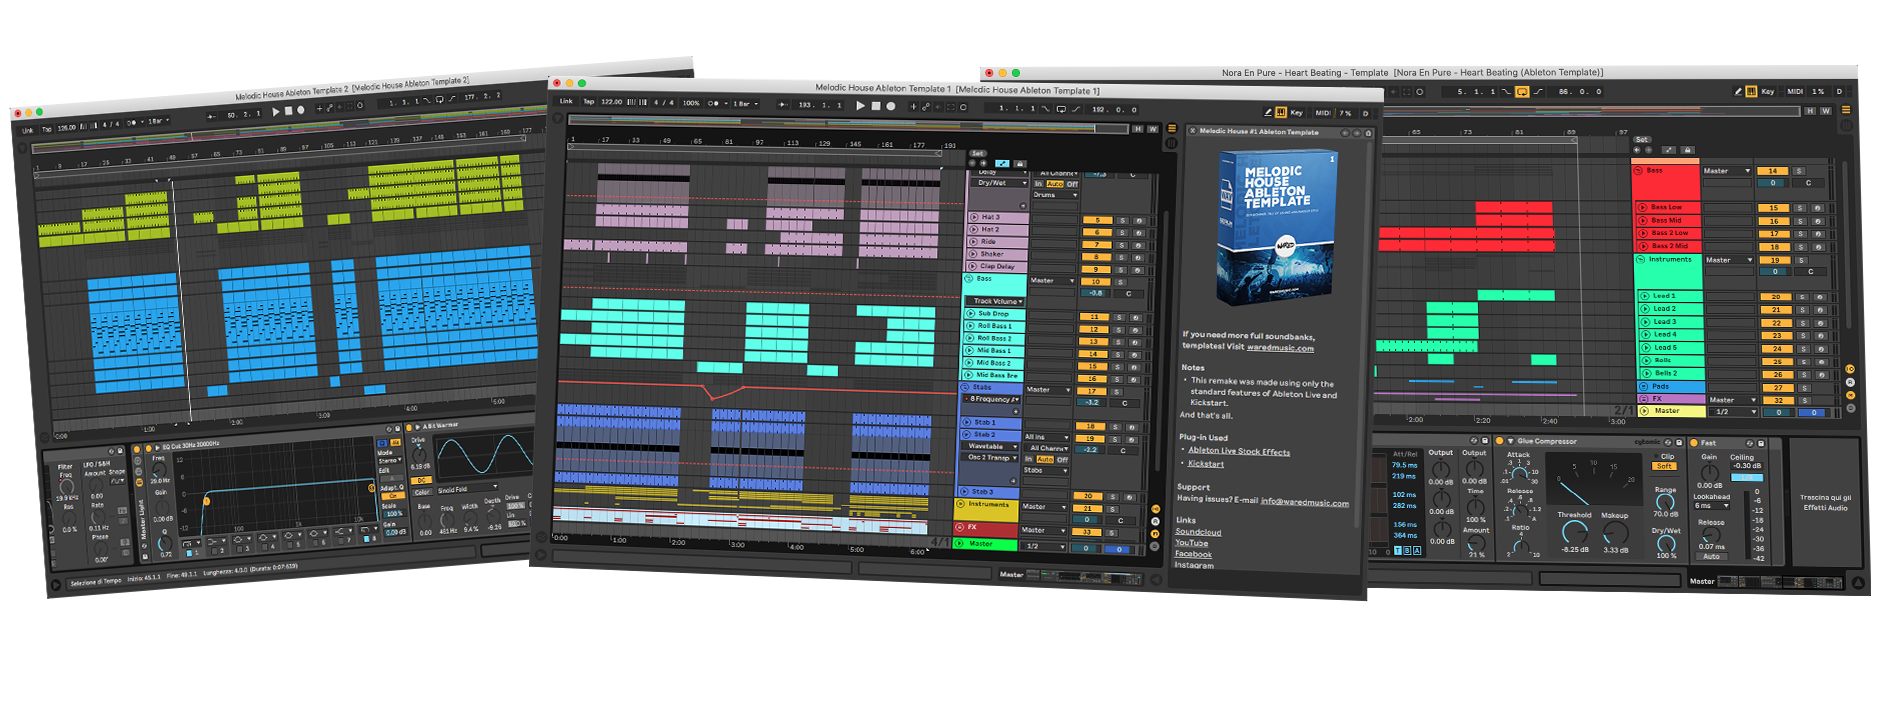
Task: Click the Melodic House Ableton Template box image
Action: [1276, 227]
